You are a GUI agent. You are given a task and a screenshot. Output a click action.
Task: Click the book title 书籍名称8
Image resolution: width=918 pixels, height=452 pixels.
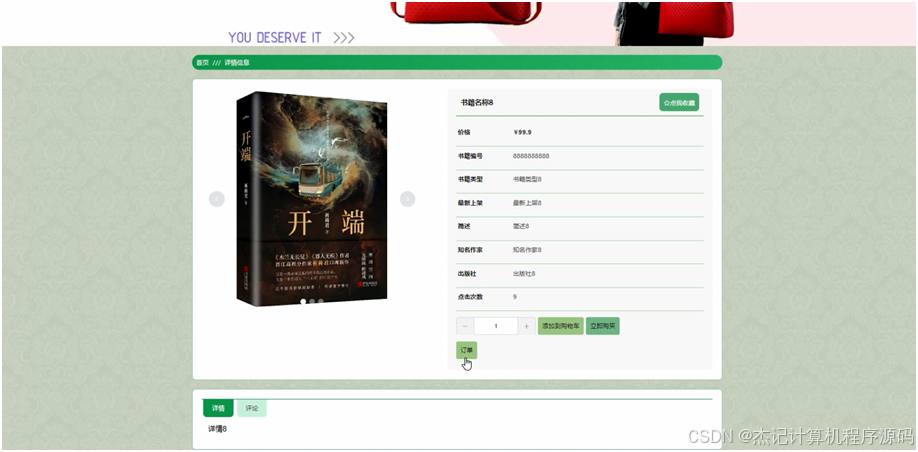[x=477, y=102]
